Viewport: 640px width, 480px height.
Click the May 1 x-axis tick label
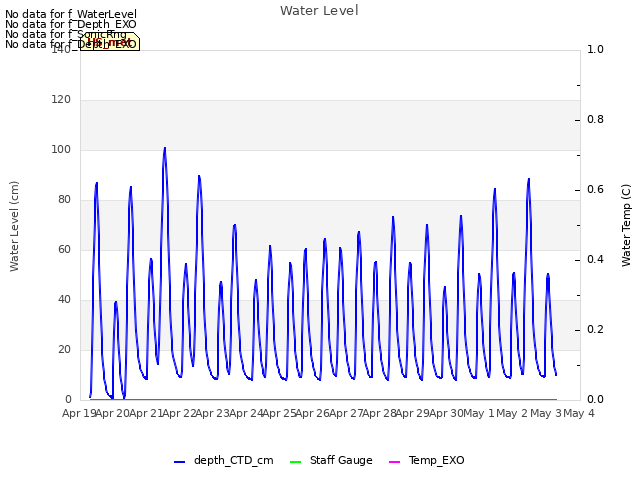(x=479, y=413)
